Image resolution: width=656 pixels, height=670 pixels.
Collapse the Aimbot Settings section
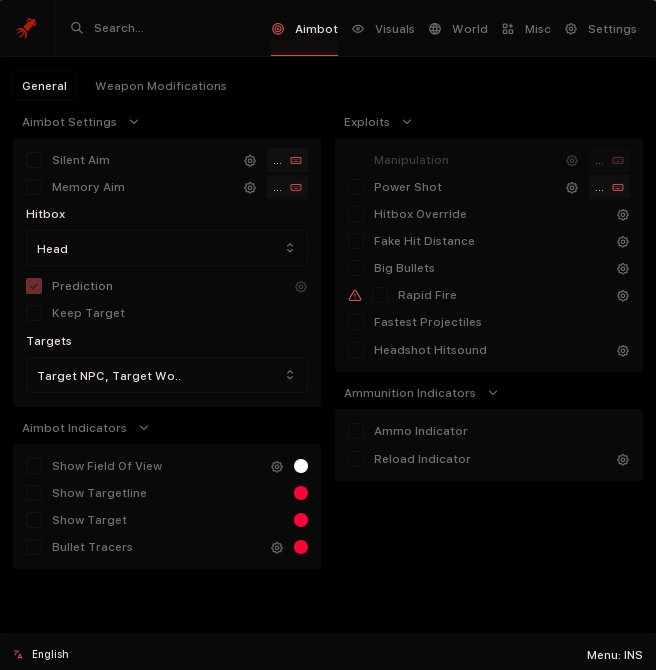[134, 122]
